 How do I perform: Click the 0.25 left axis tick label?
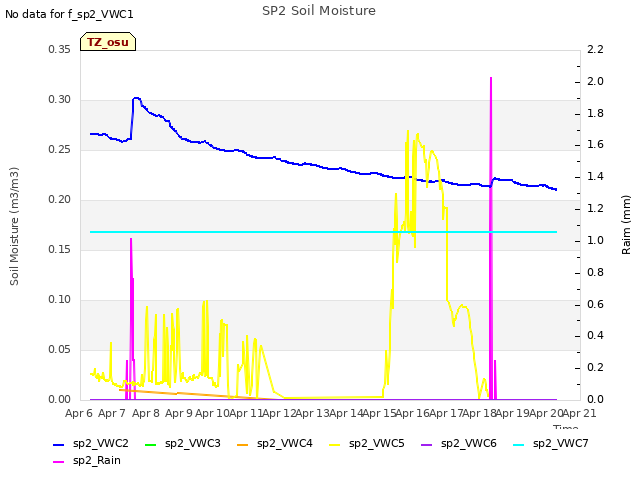60,150
